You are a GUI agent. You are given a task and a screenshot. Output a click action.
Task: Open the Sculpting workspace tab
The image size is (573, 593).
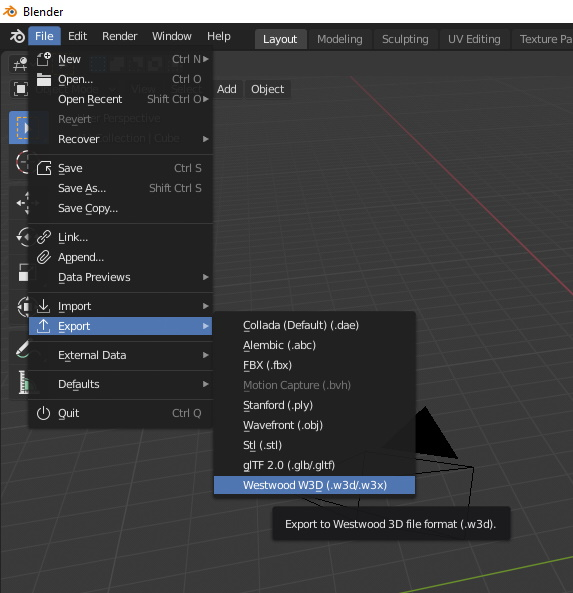[405, 39]
